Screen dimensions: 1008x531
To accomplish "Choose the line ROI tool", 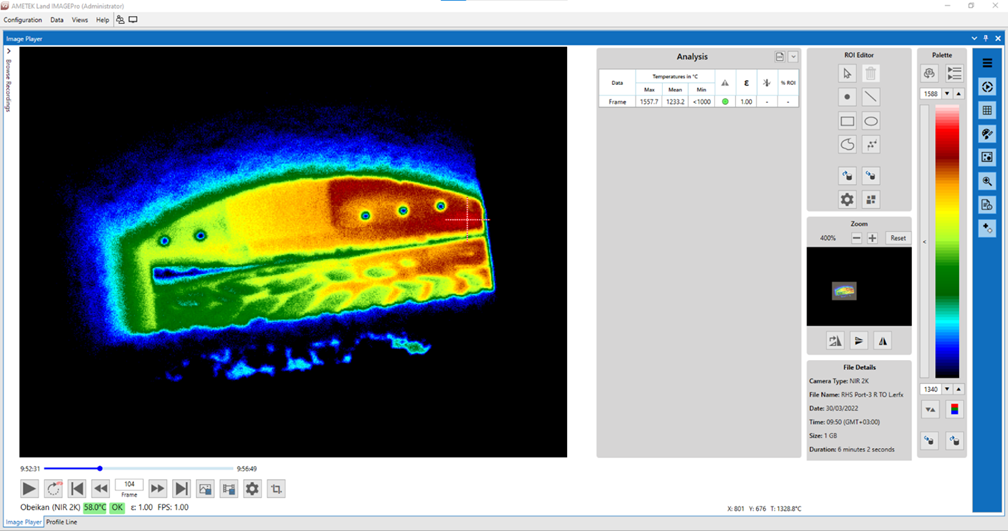I will [x=871, y=97].
